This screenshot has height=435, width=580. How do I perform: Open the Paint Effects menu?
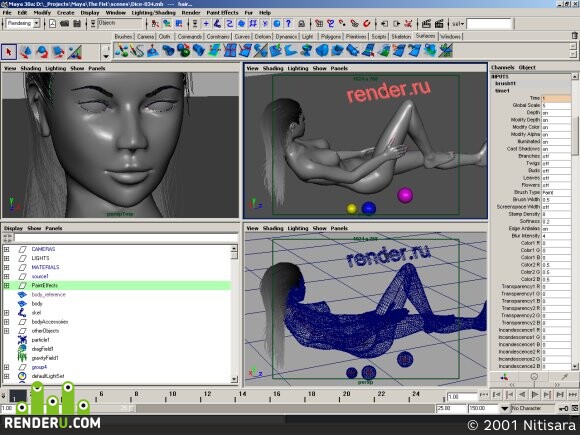pyautogui.click(x=222, y=13)
